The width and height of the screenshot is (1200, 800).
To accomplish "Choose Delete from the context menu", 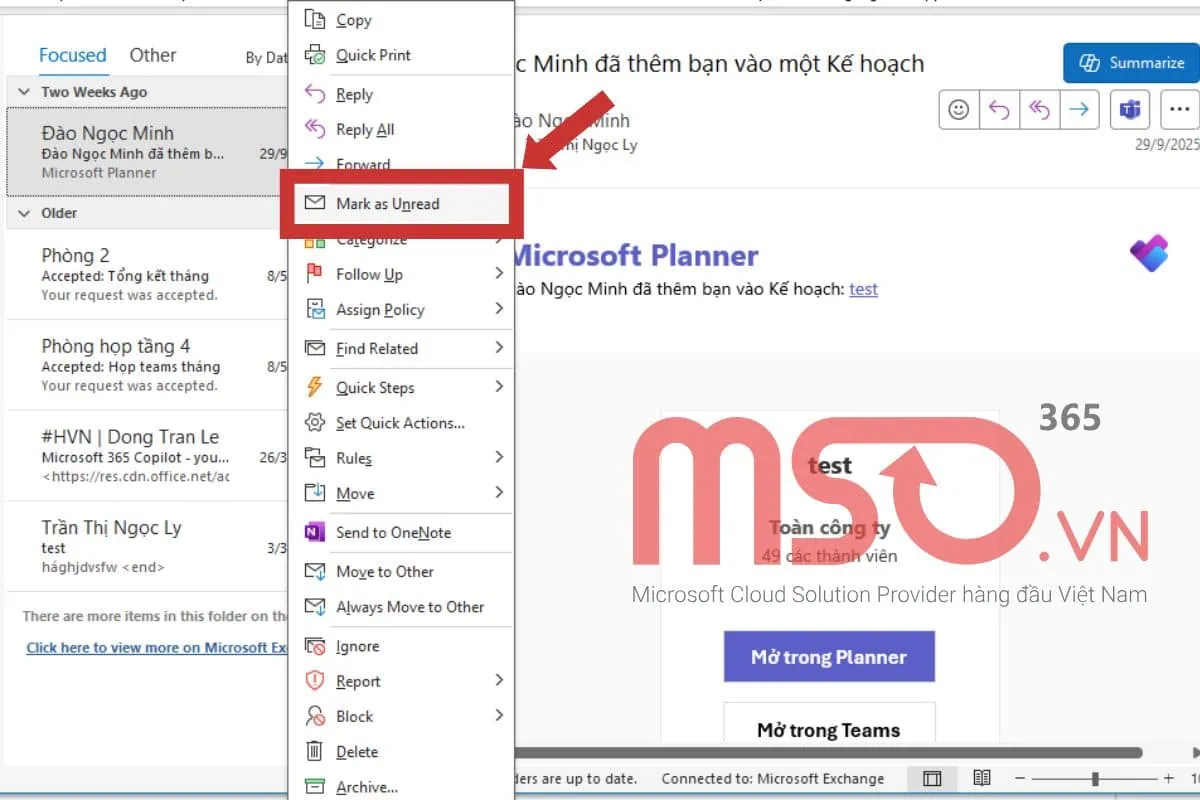I will tap(357, 752).
